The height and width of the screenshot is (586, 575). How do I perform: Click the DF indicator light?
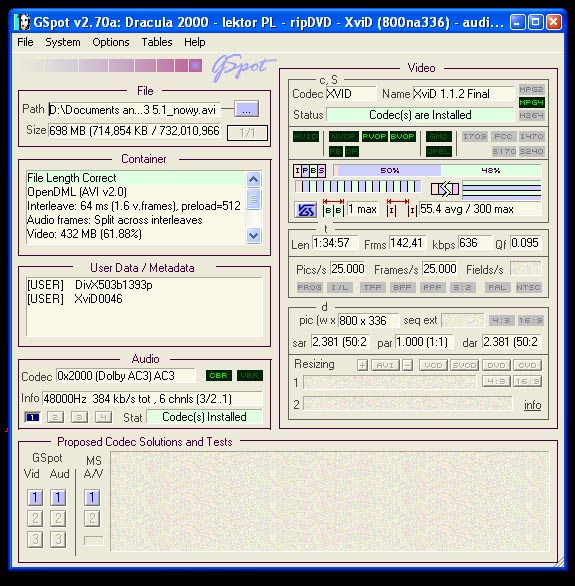(351, 151)
